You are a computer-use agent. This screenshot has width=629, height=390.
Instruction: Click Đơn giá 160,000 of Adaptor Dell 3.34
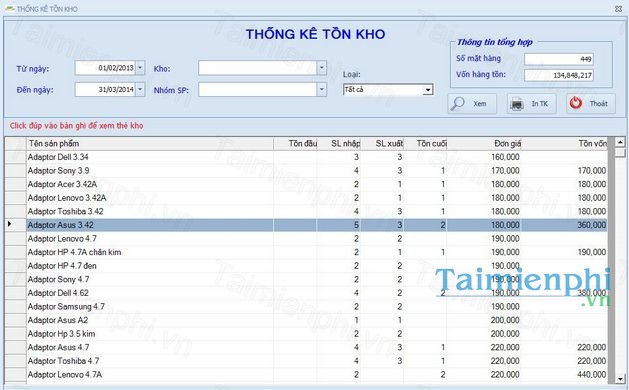tap(505, 157)
